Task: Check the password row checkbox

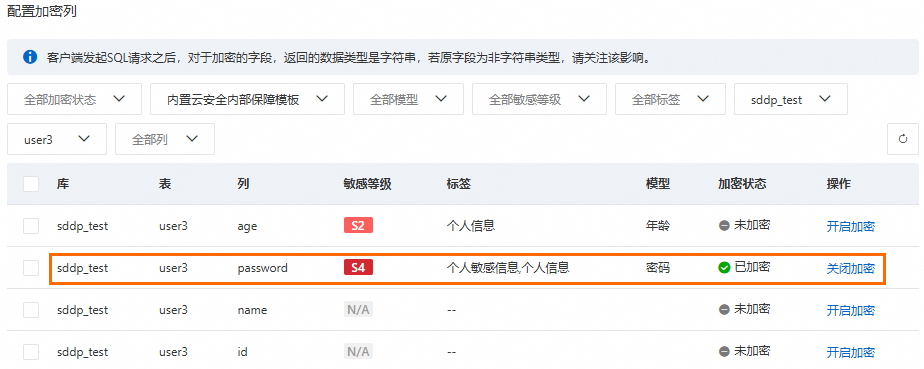Action: (31, 268)
